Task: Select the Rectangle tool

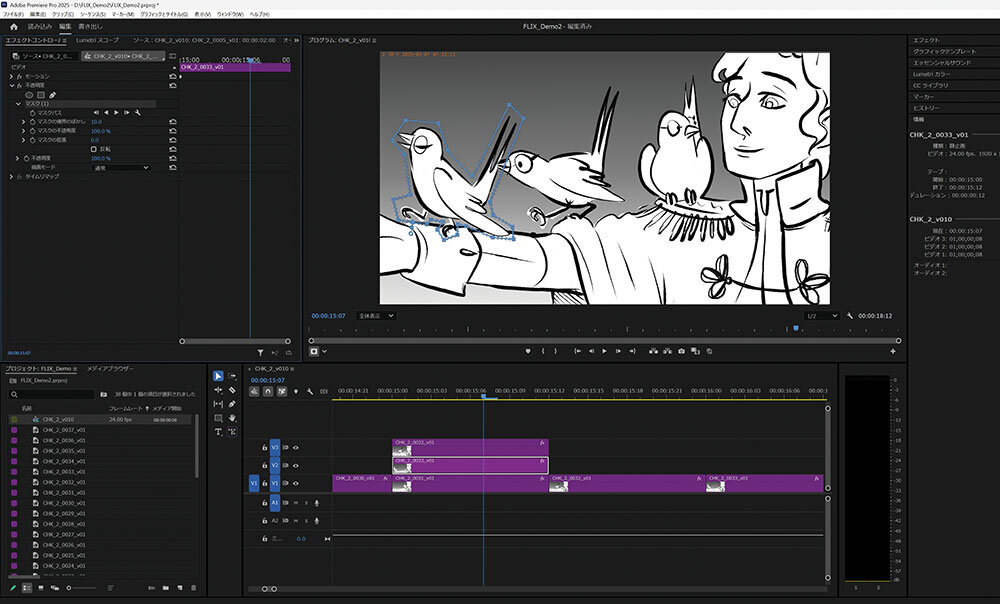Action: (218, 418)
